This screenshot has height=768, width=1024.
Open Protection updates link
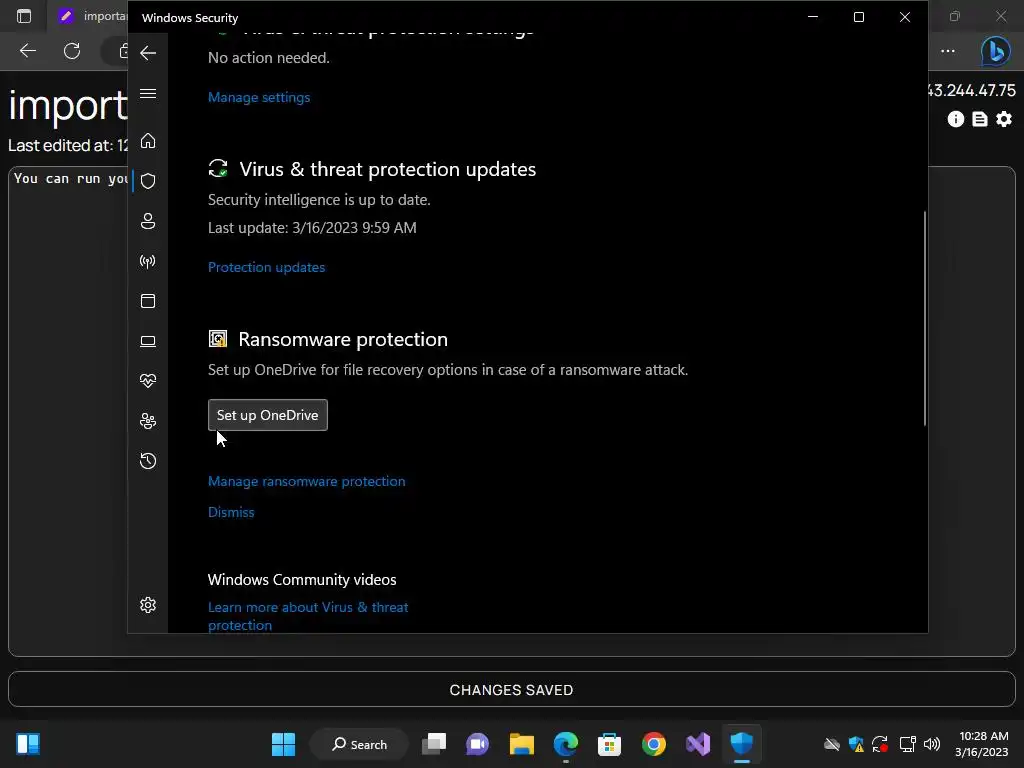click(x=266, y=267)
